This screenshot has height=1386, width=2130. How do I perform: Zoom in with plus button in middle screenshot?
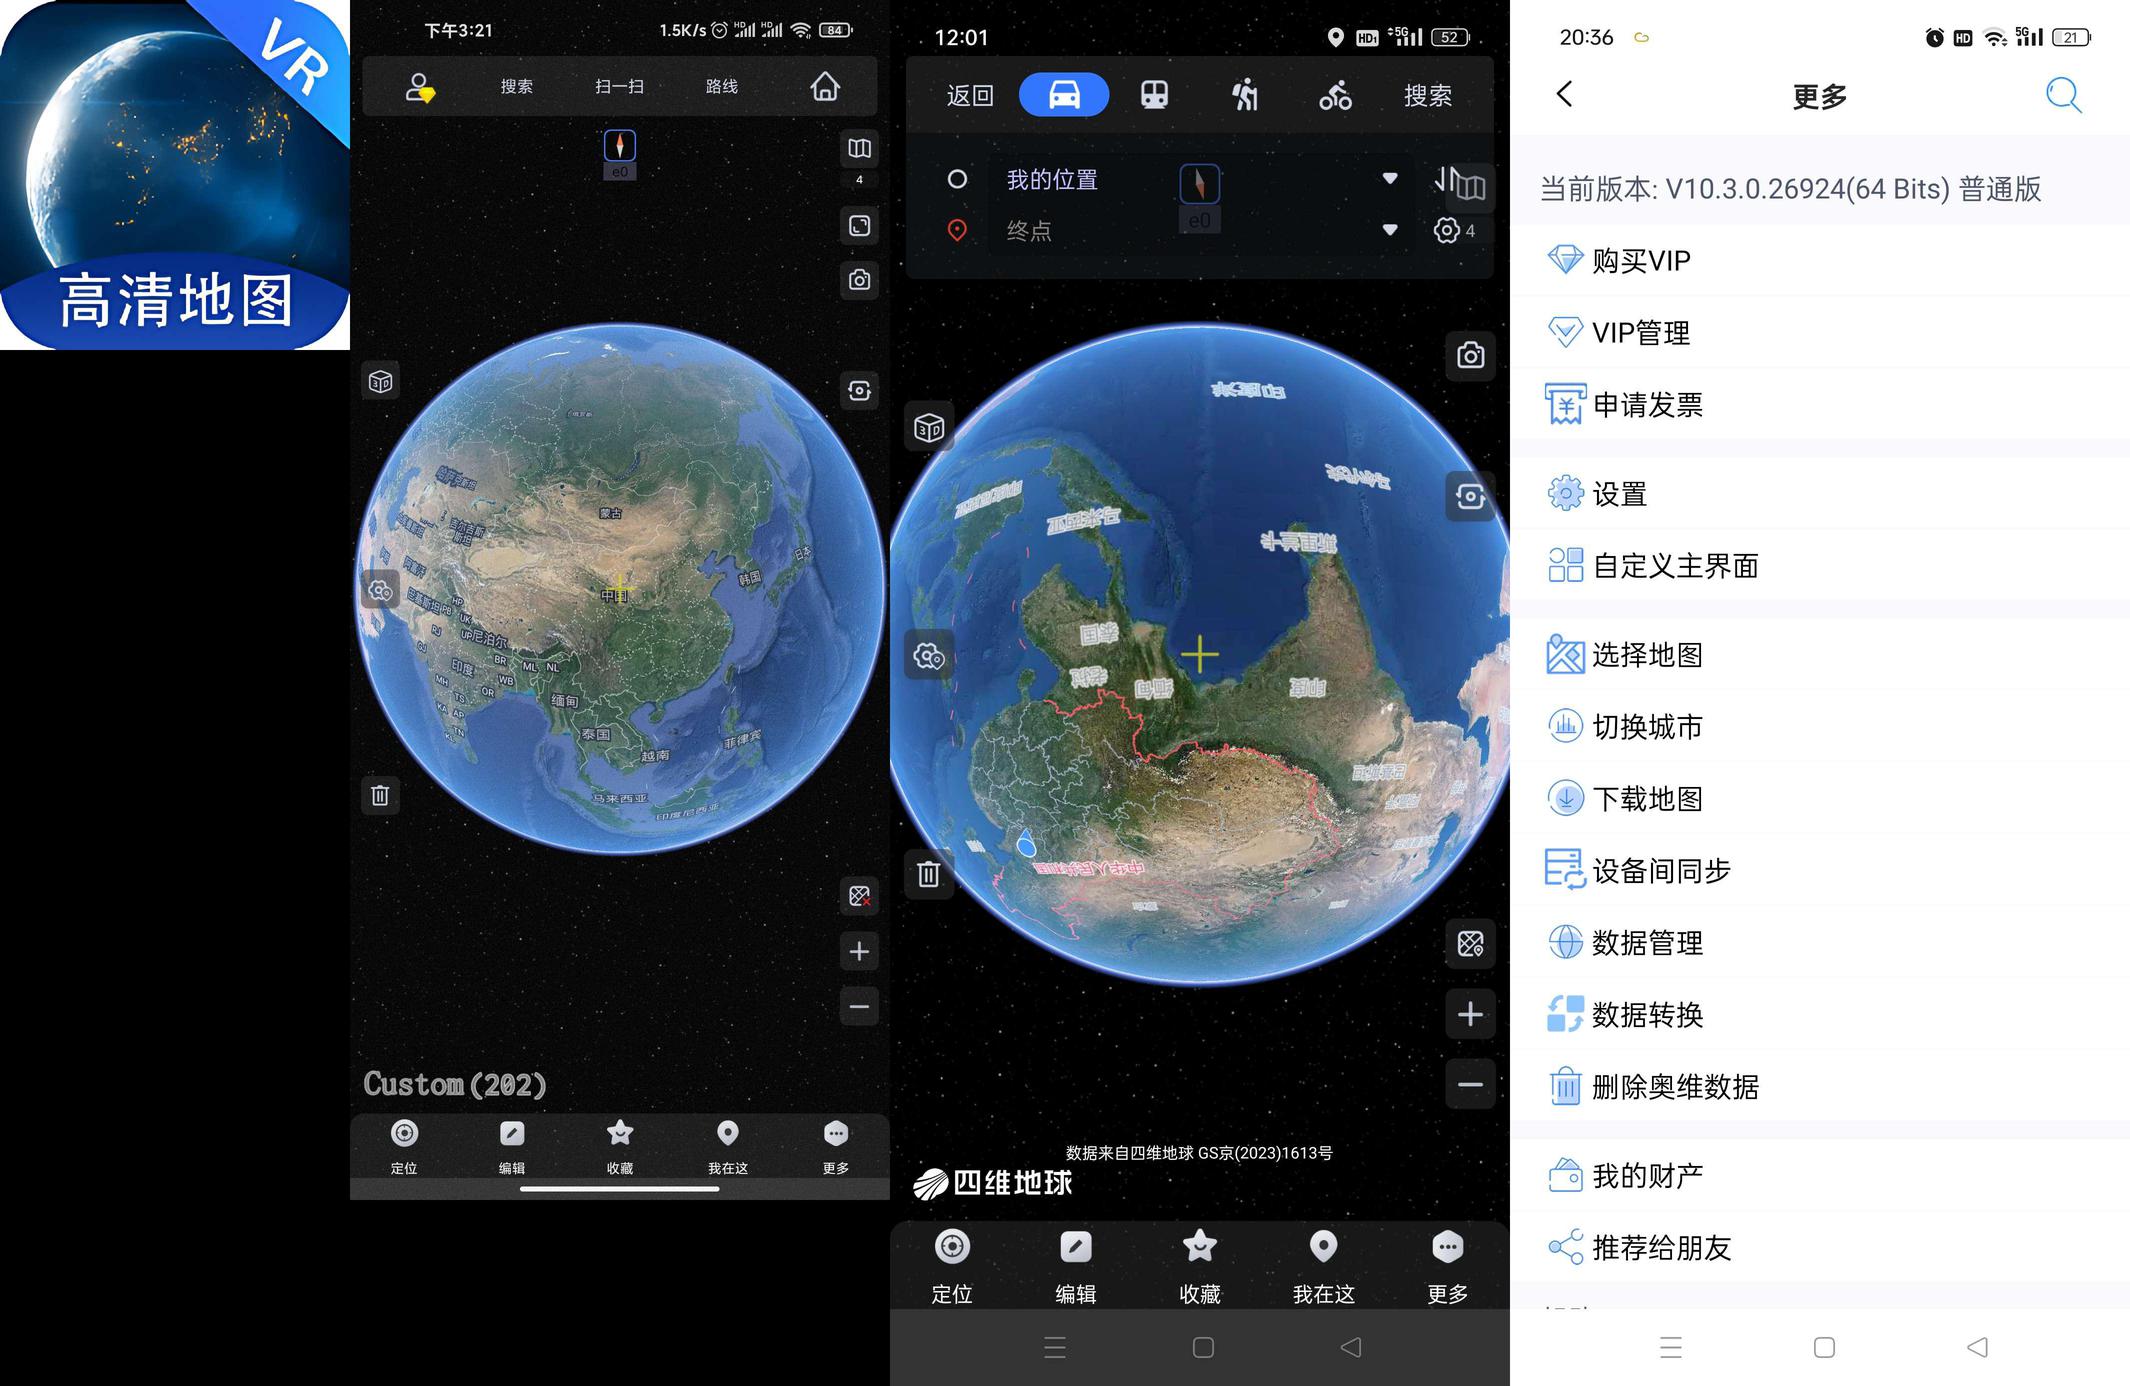1470,1014
